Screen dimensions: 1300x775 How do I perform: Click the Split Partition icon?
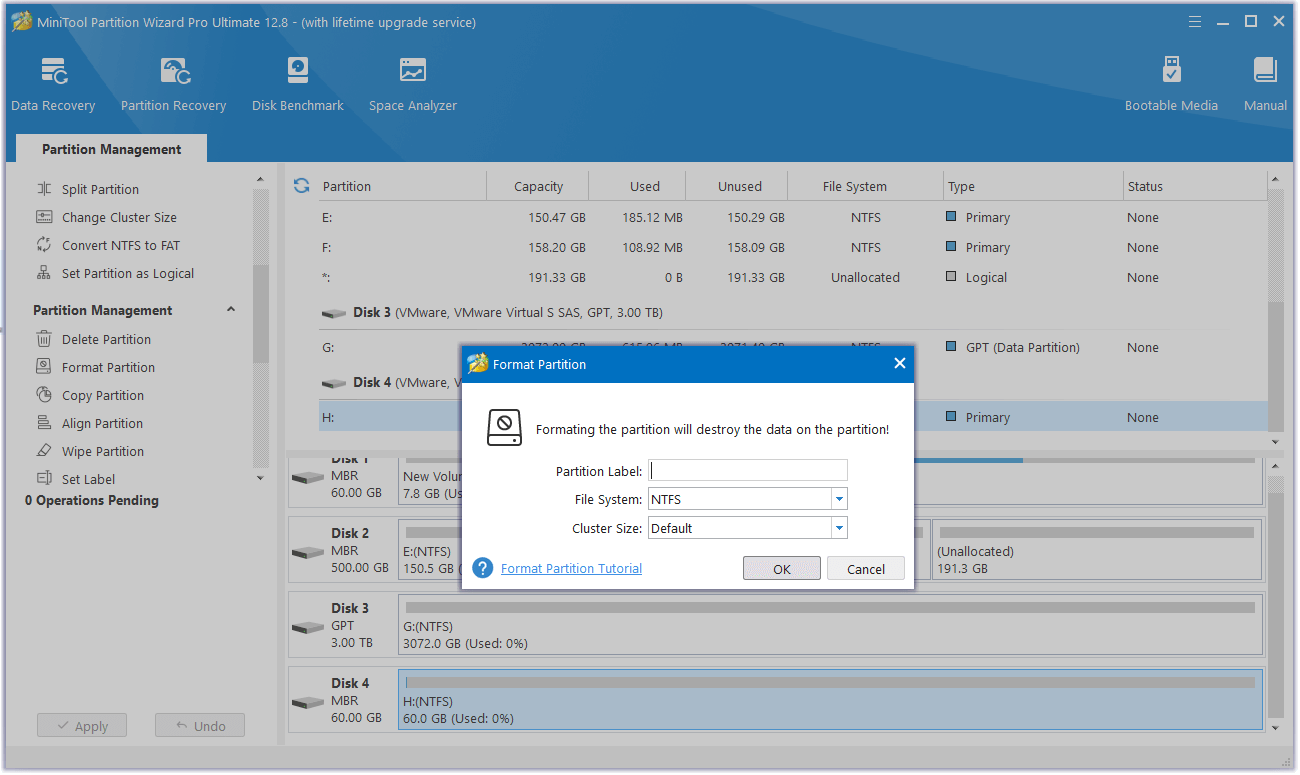(44, 189)
